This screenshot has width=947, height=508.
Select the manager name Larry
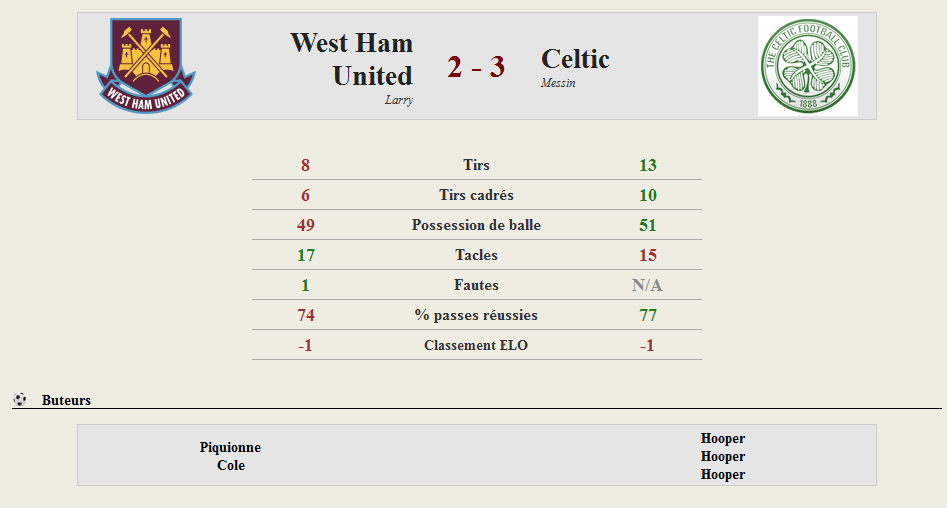(399, 100)
